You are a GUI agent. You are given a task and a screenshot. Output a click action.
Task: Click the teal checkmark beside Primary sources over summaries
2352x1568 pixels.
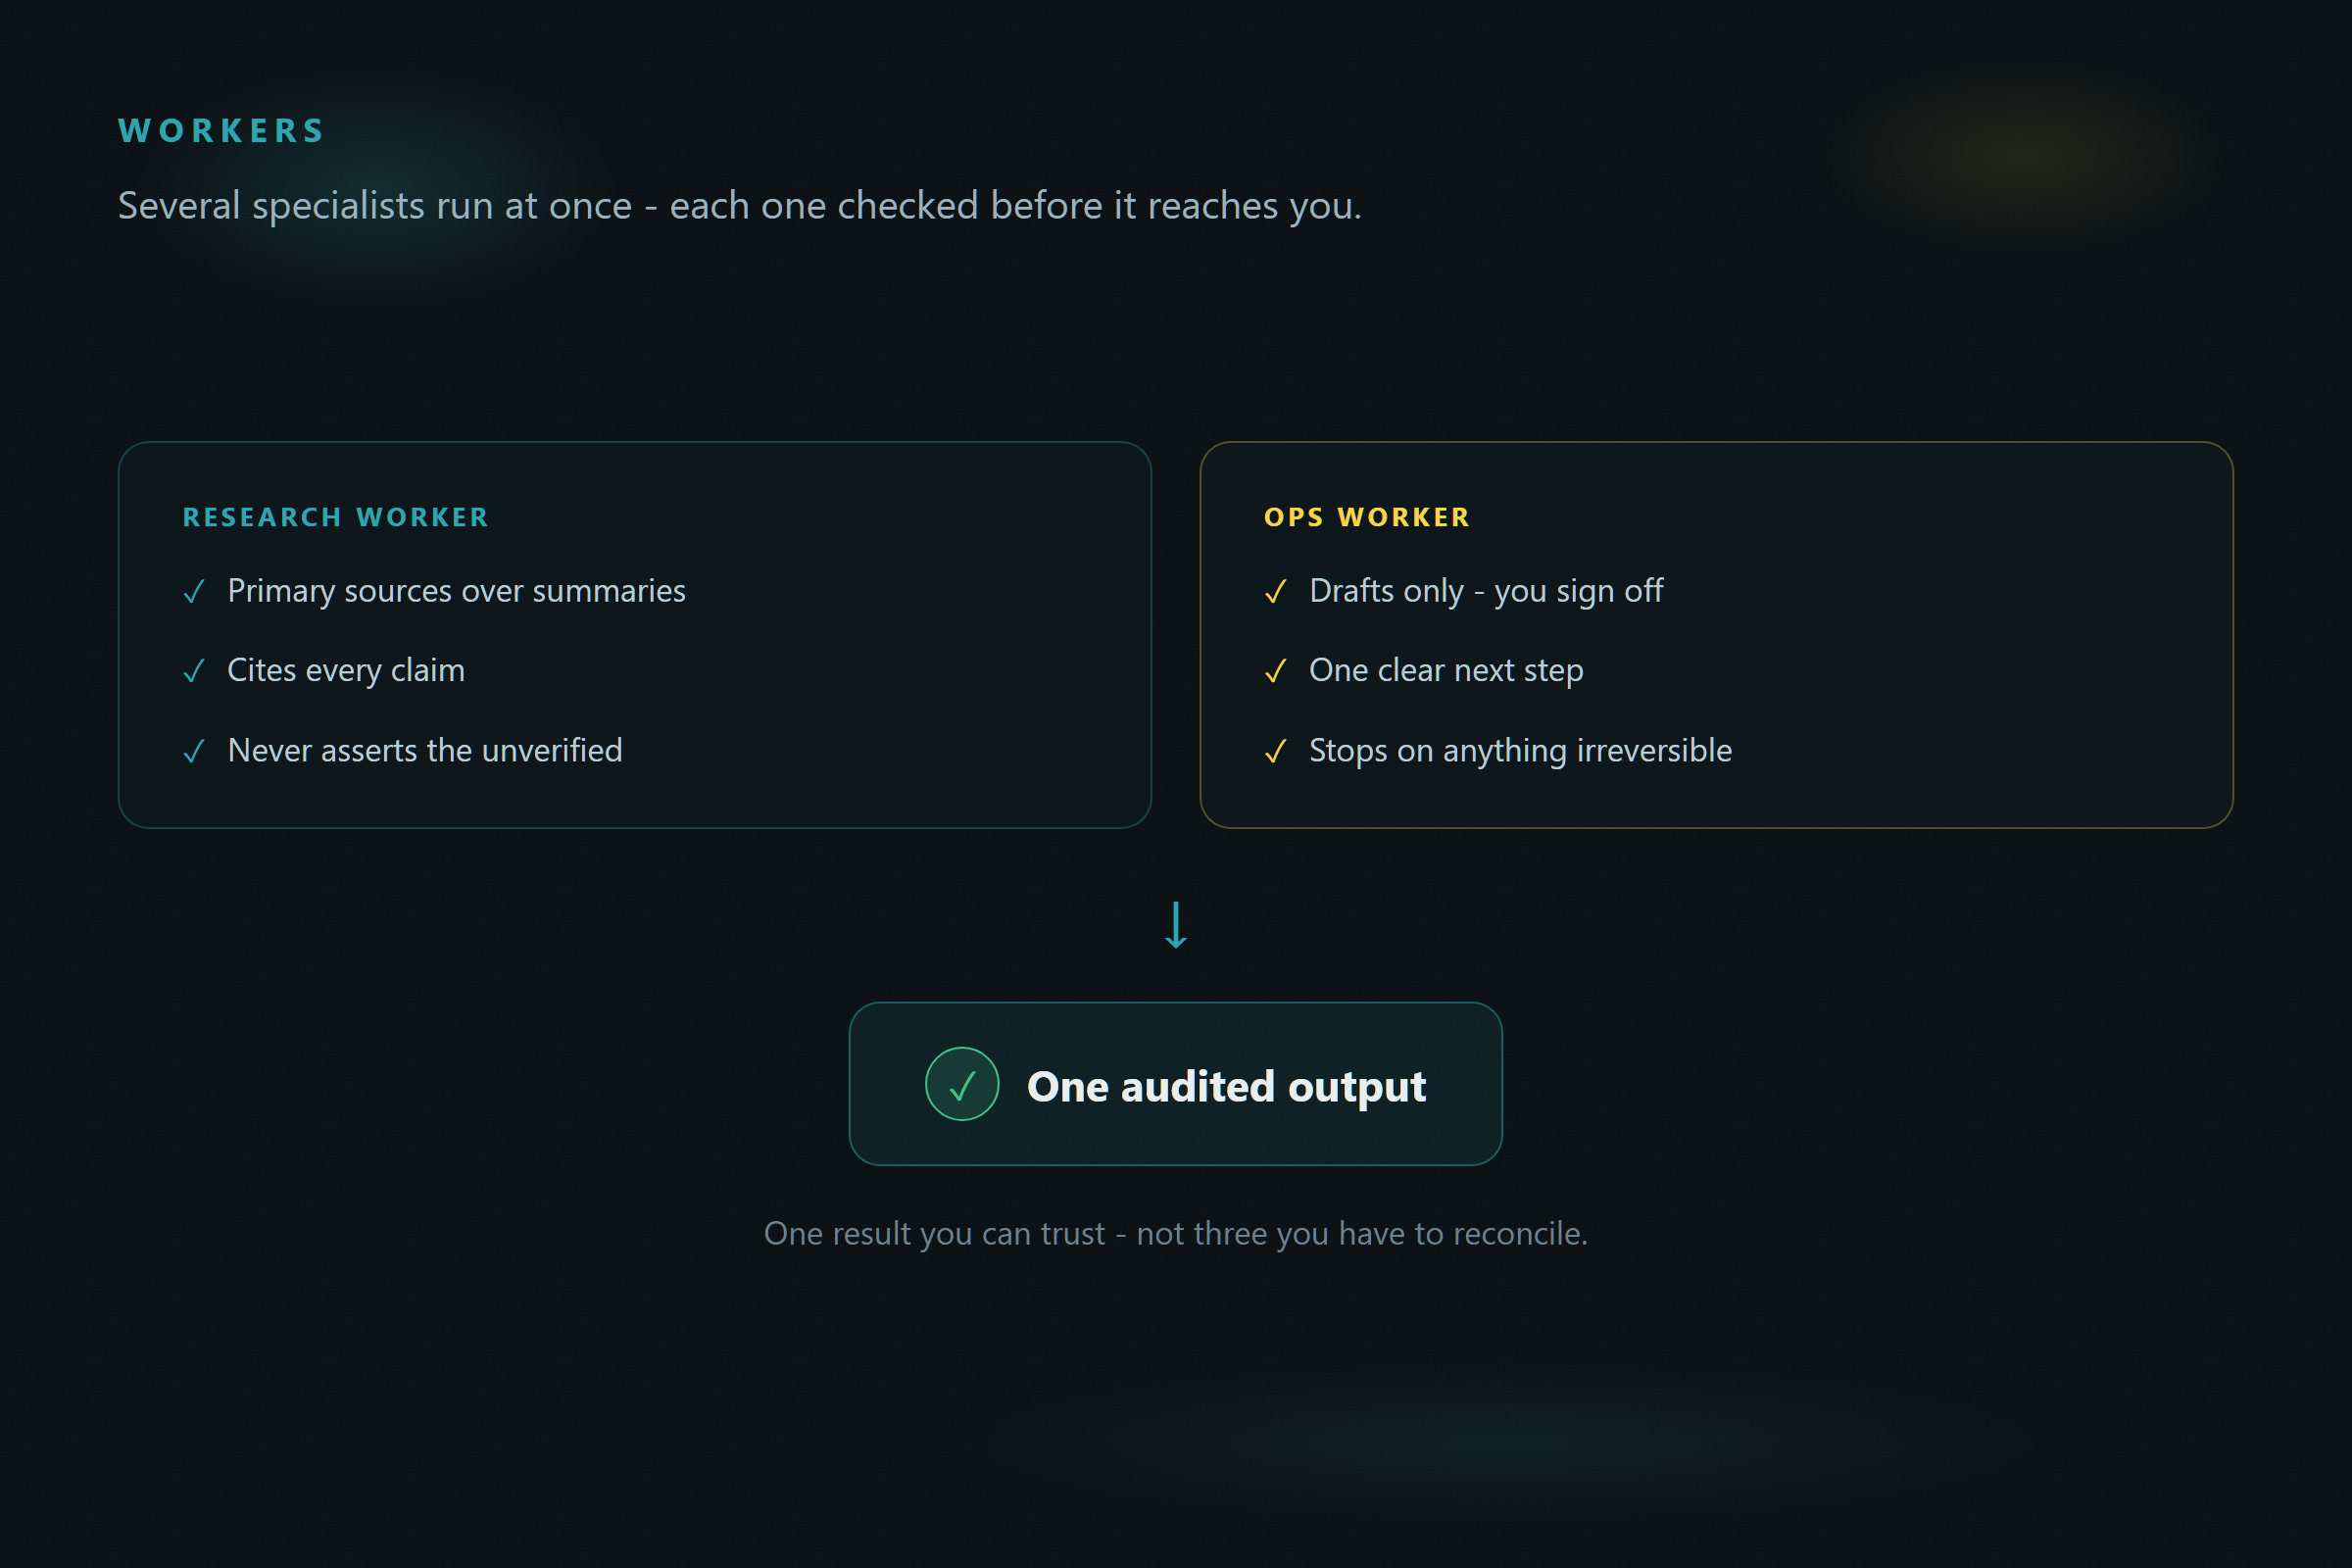tap(194, 592)
